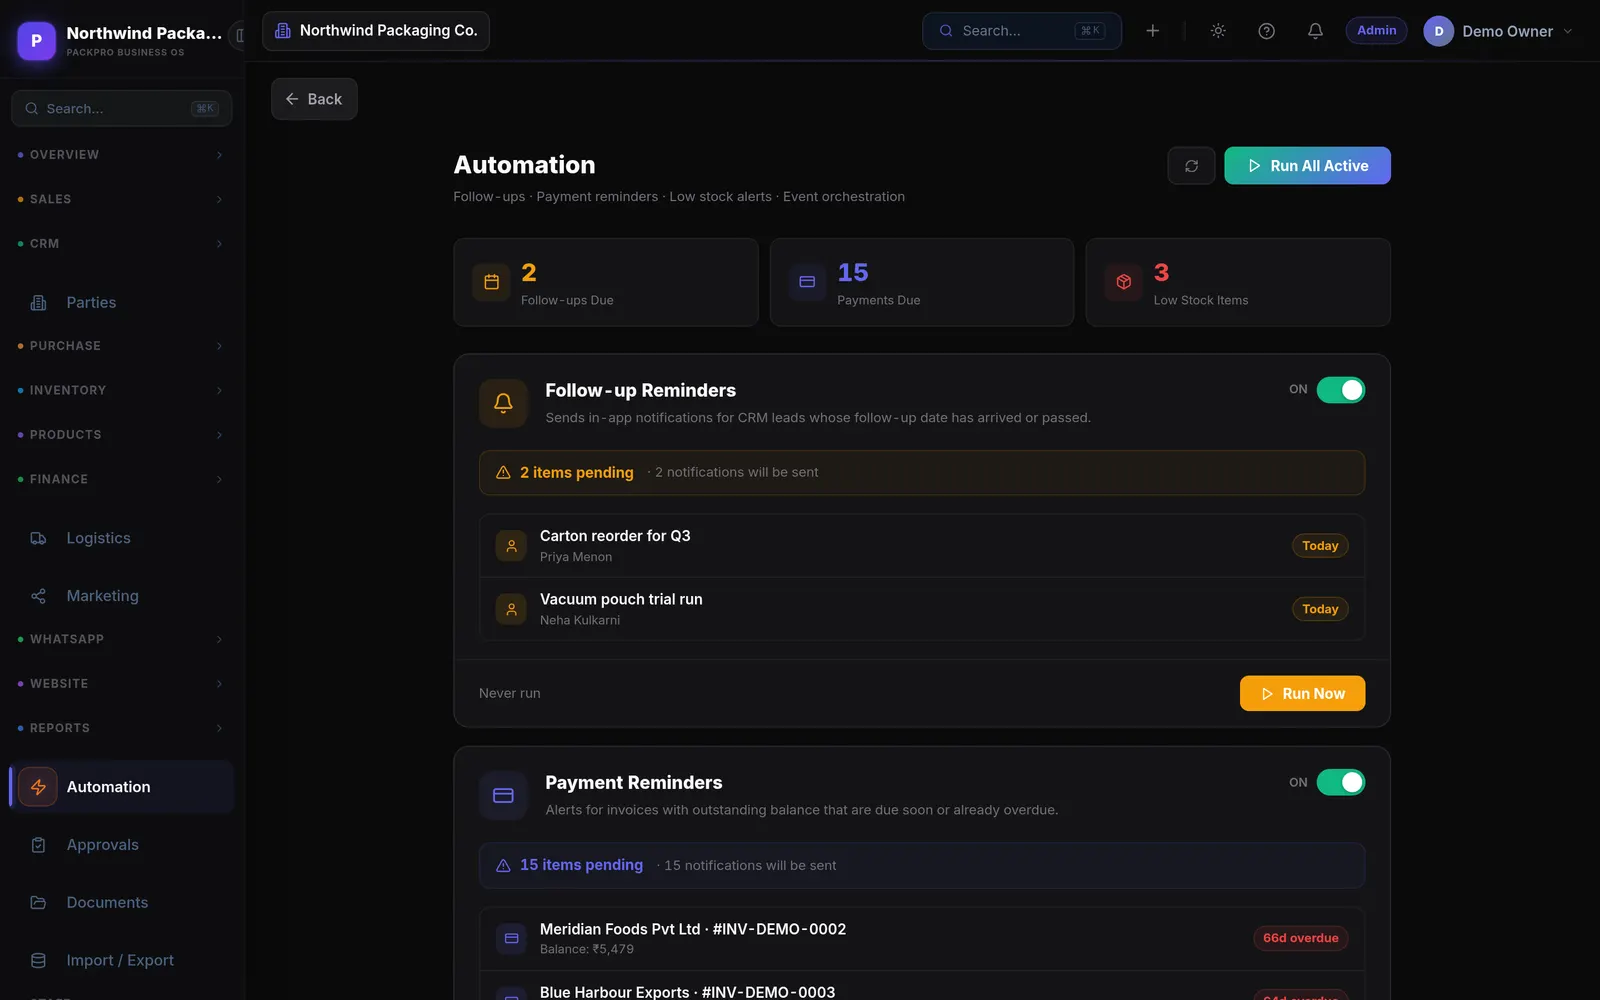Expand the Products sidebar section

point(120,435)
